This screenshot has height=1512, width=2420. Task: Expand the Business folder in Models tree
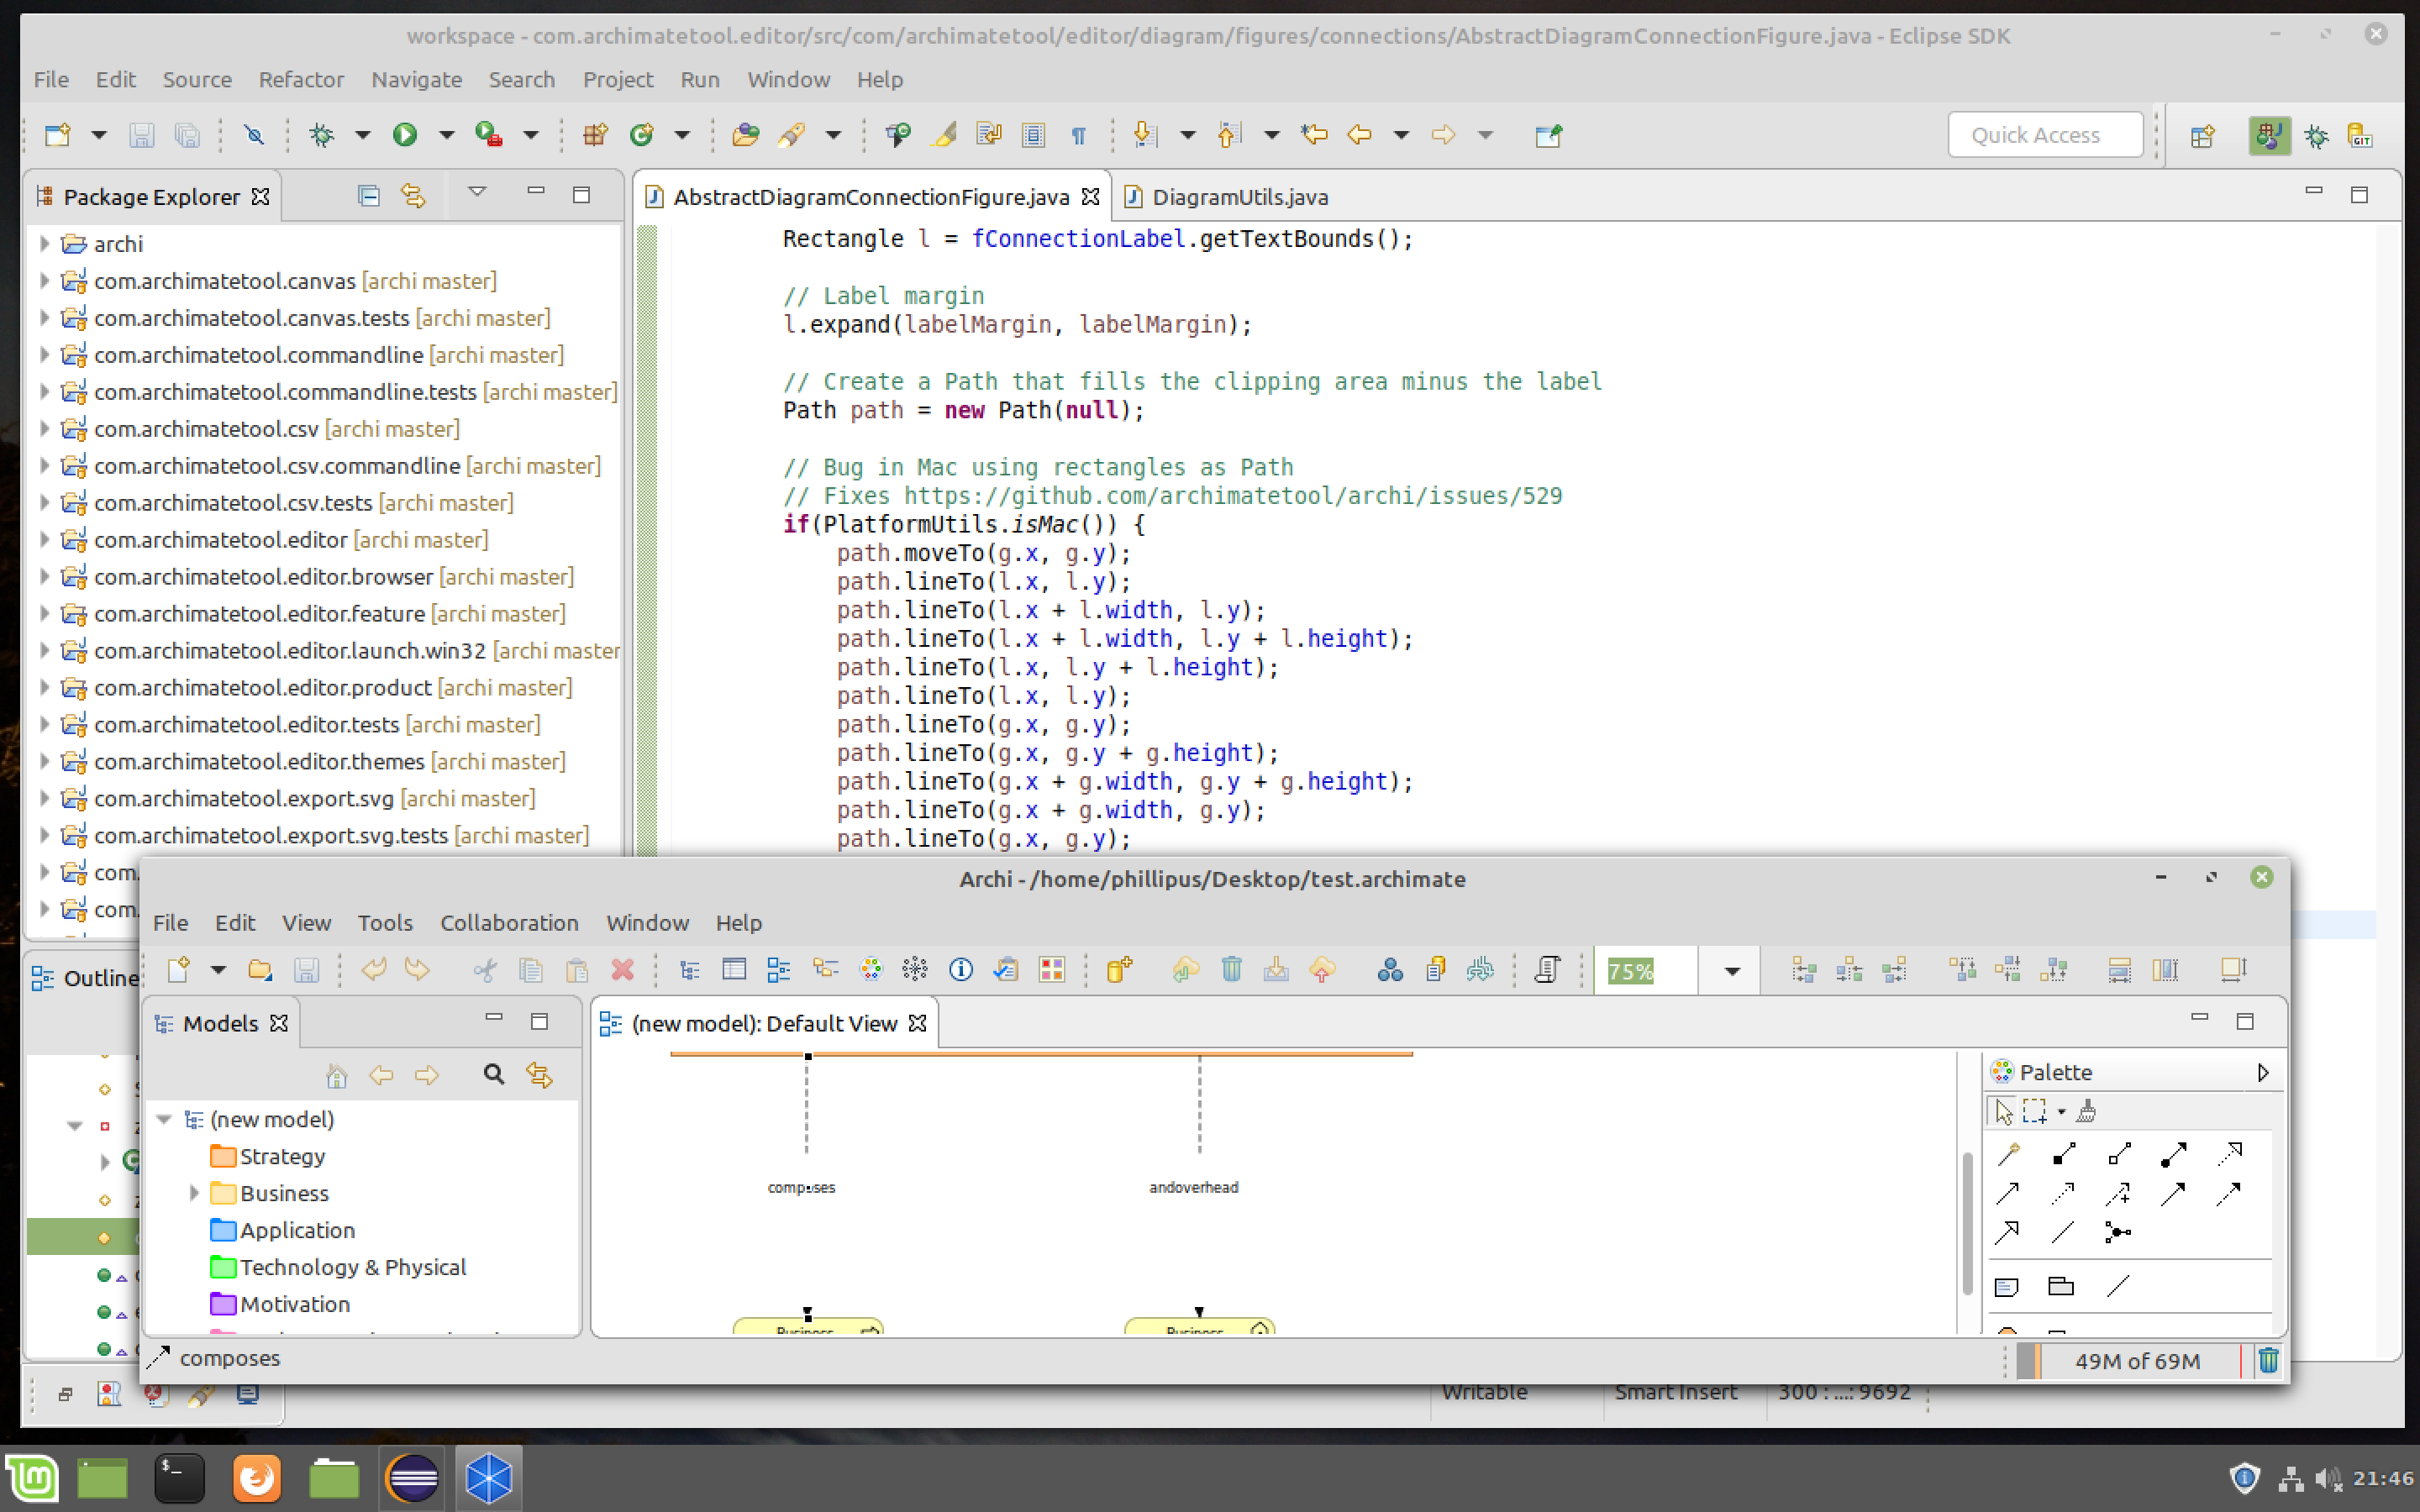tap(194, 1192)
